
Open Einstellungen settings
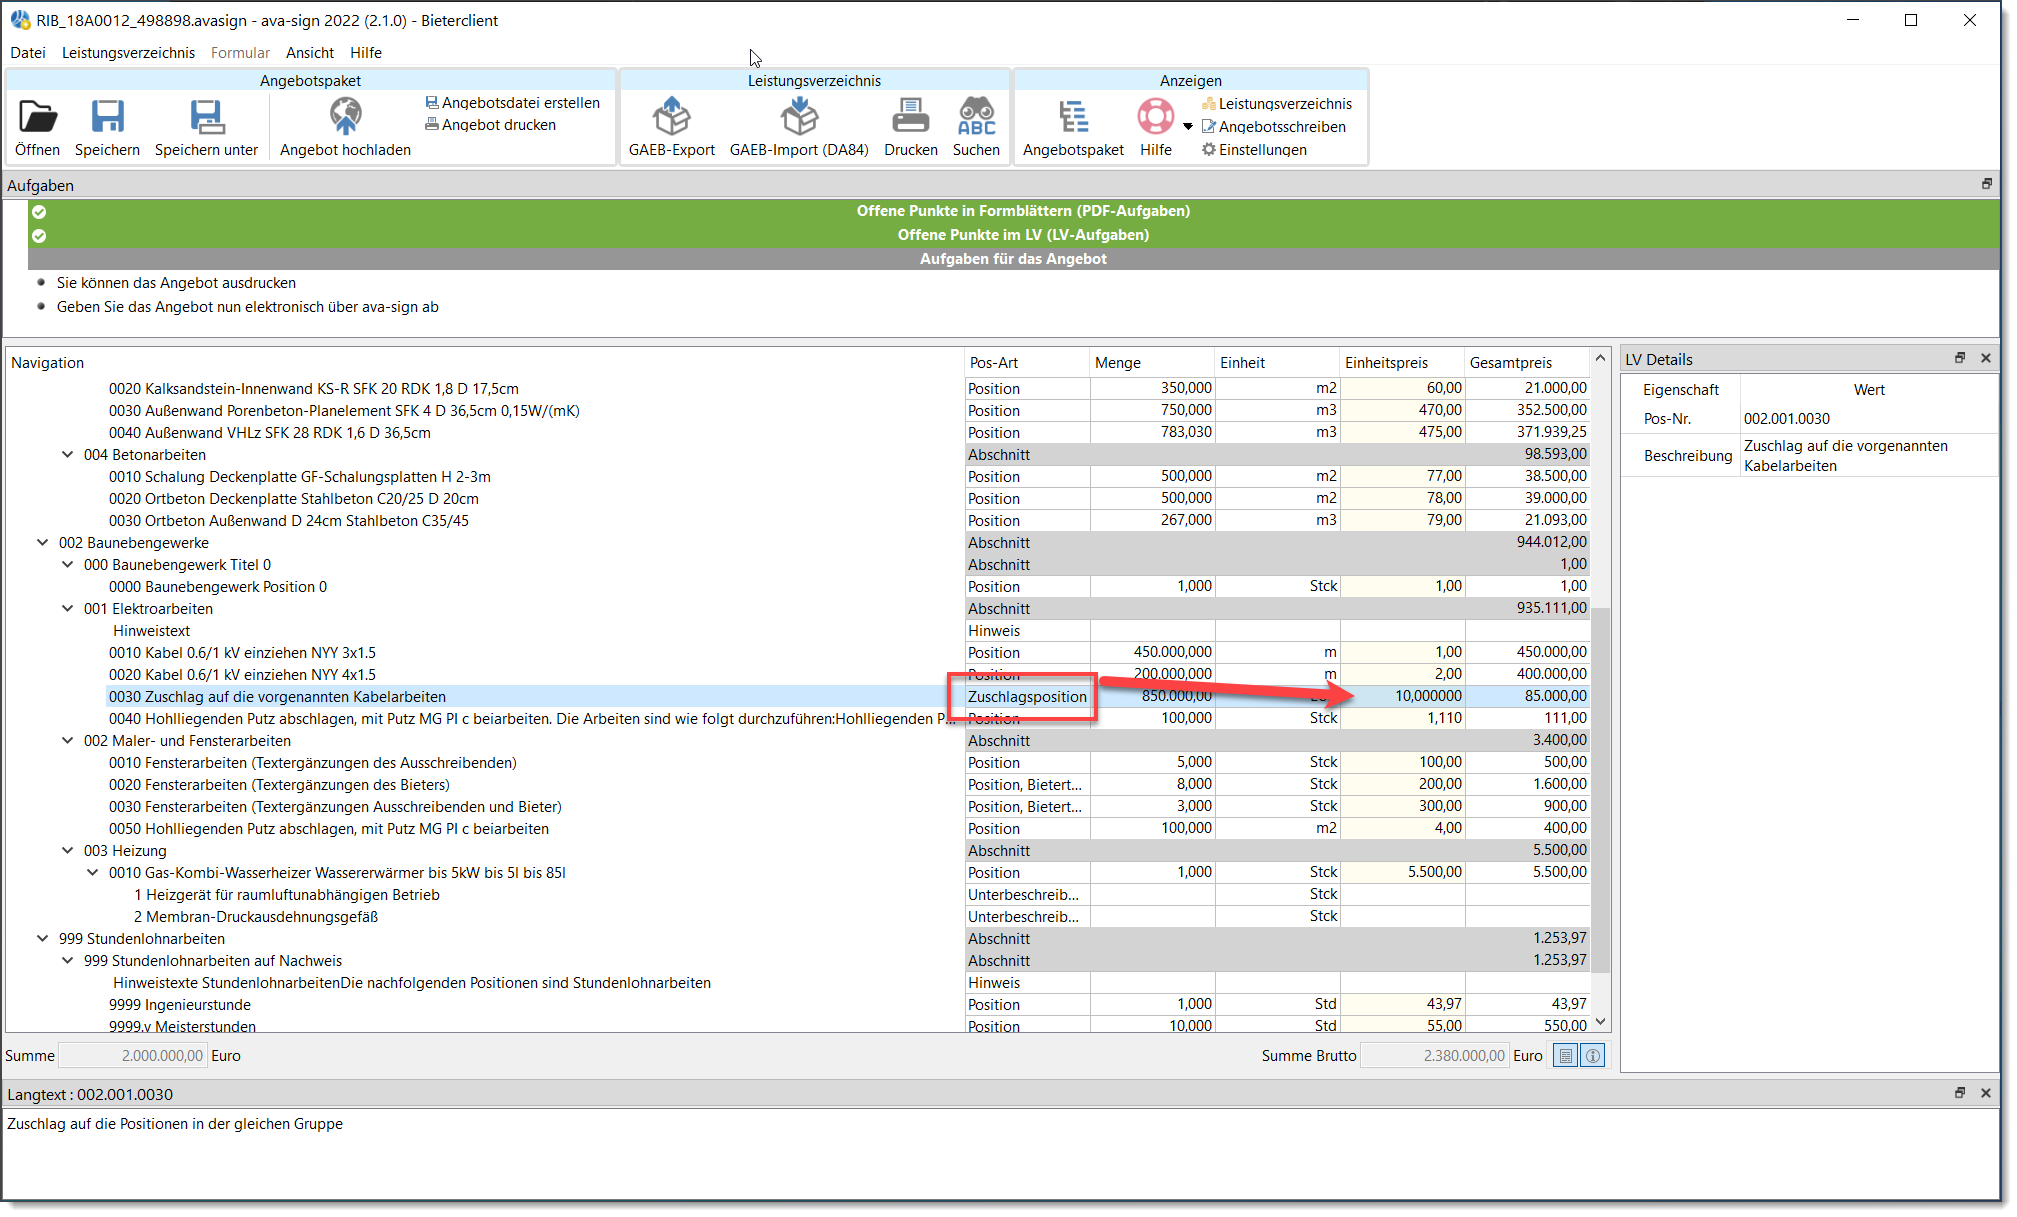click(1254, 150)
